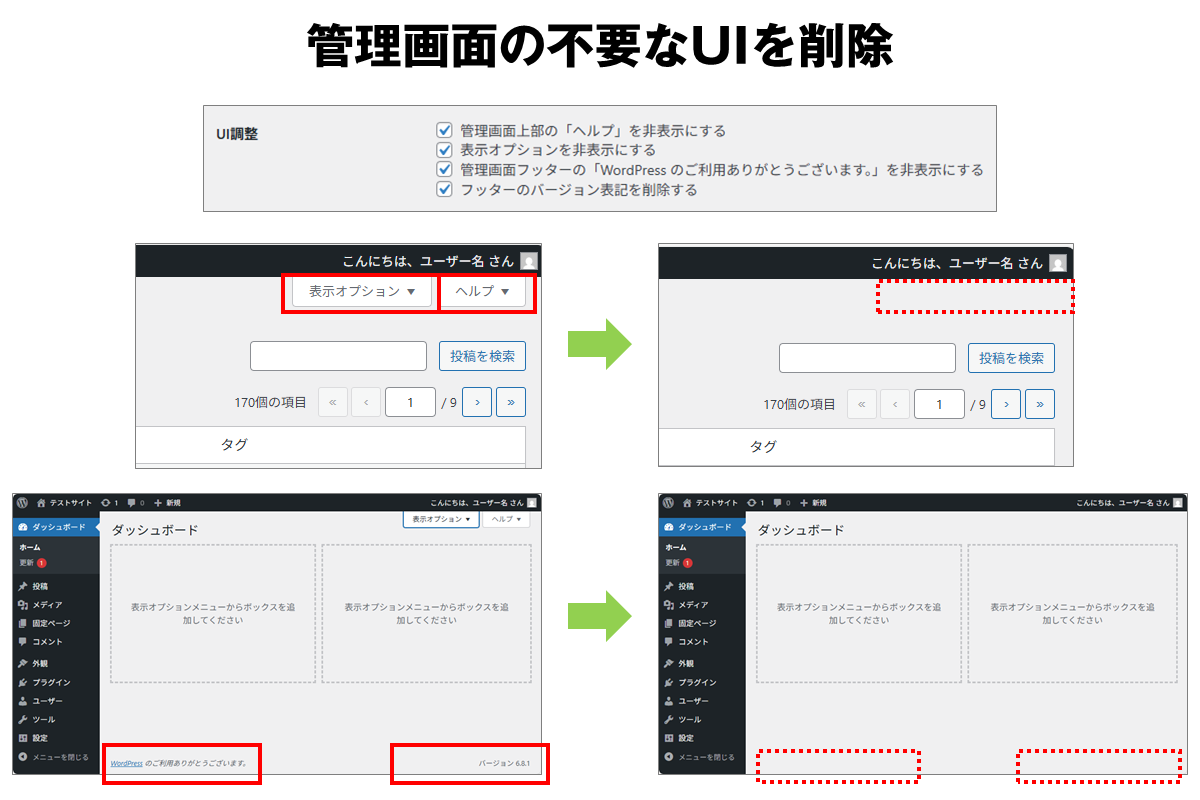Image resolution: width=1200 pixels, height=800 pixels.
Task: Click the search input in the right post-list screenshot
Action: click(867, 358)
